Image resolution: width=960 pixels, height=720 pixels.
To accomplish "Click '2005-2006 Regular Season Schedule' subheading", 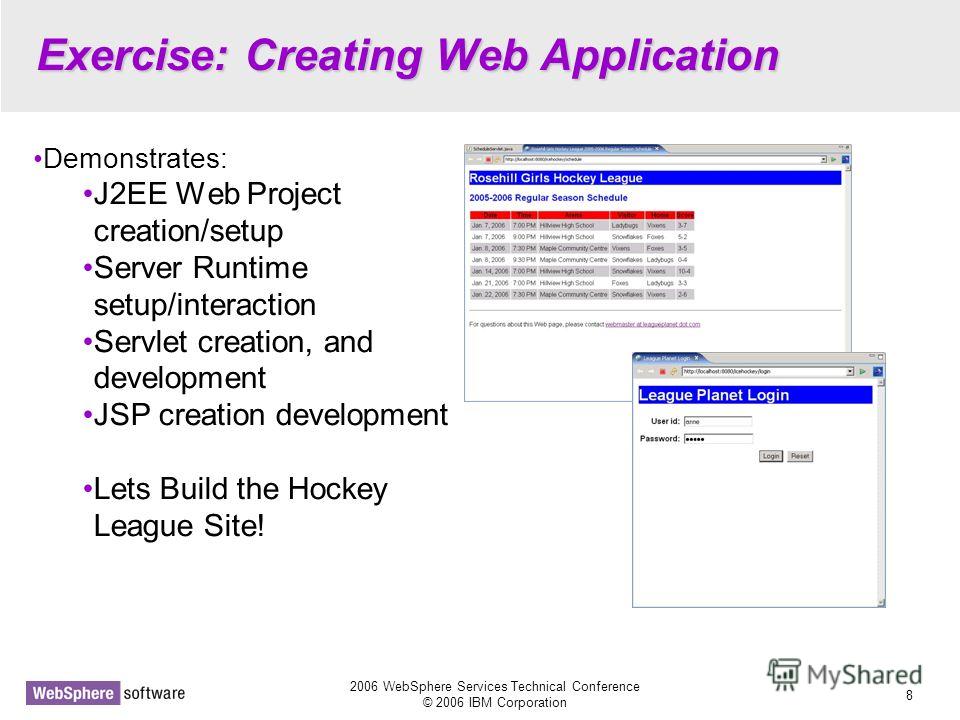I will click(x=549, y=198).
